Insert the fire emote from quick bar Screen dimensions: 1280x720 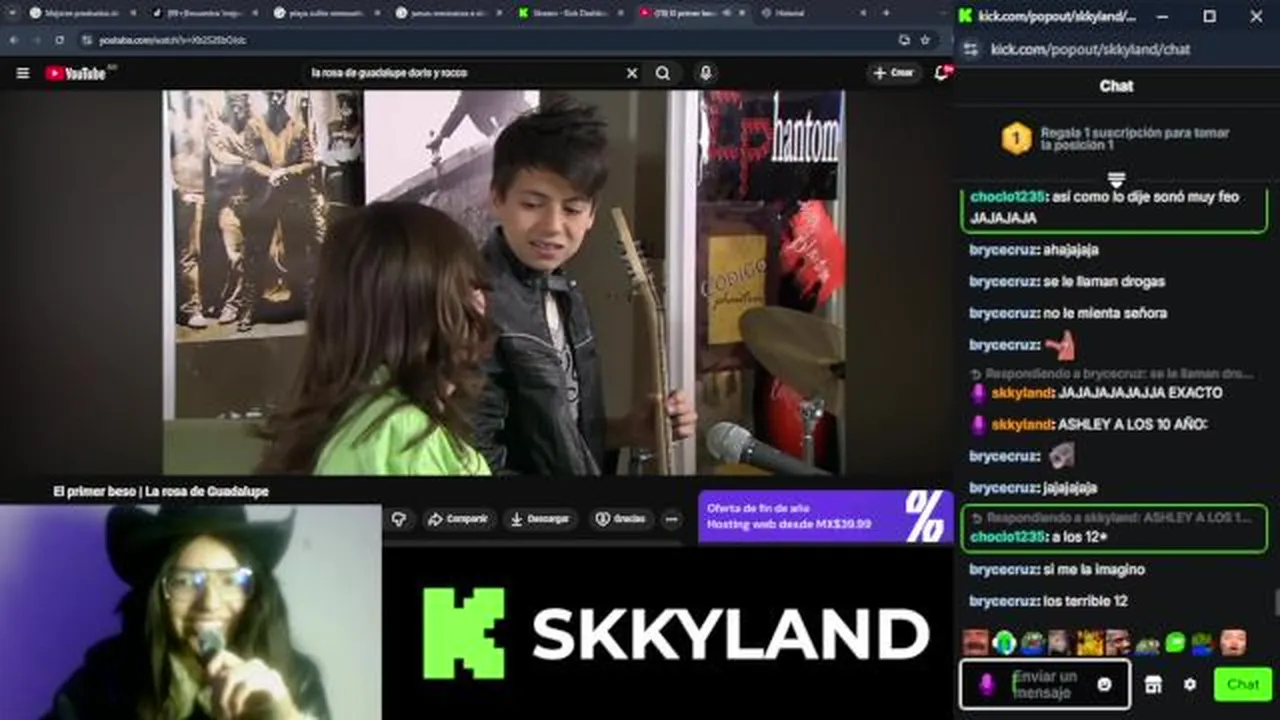(x=1090, y=642)
